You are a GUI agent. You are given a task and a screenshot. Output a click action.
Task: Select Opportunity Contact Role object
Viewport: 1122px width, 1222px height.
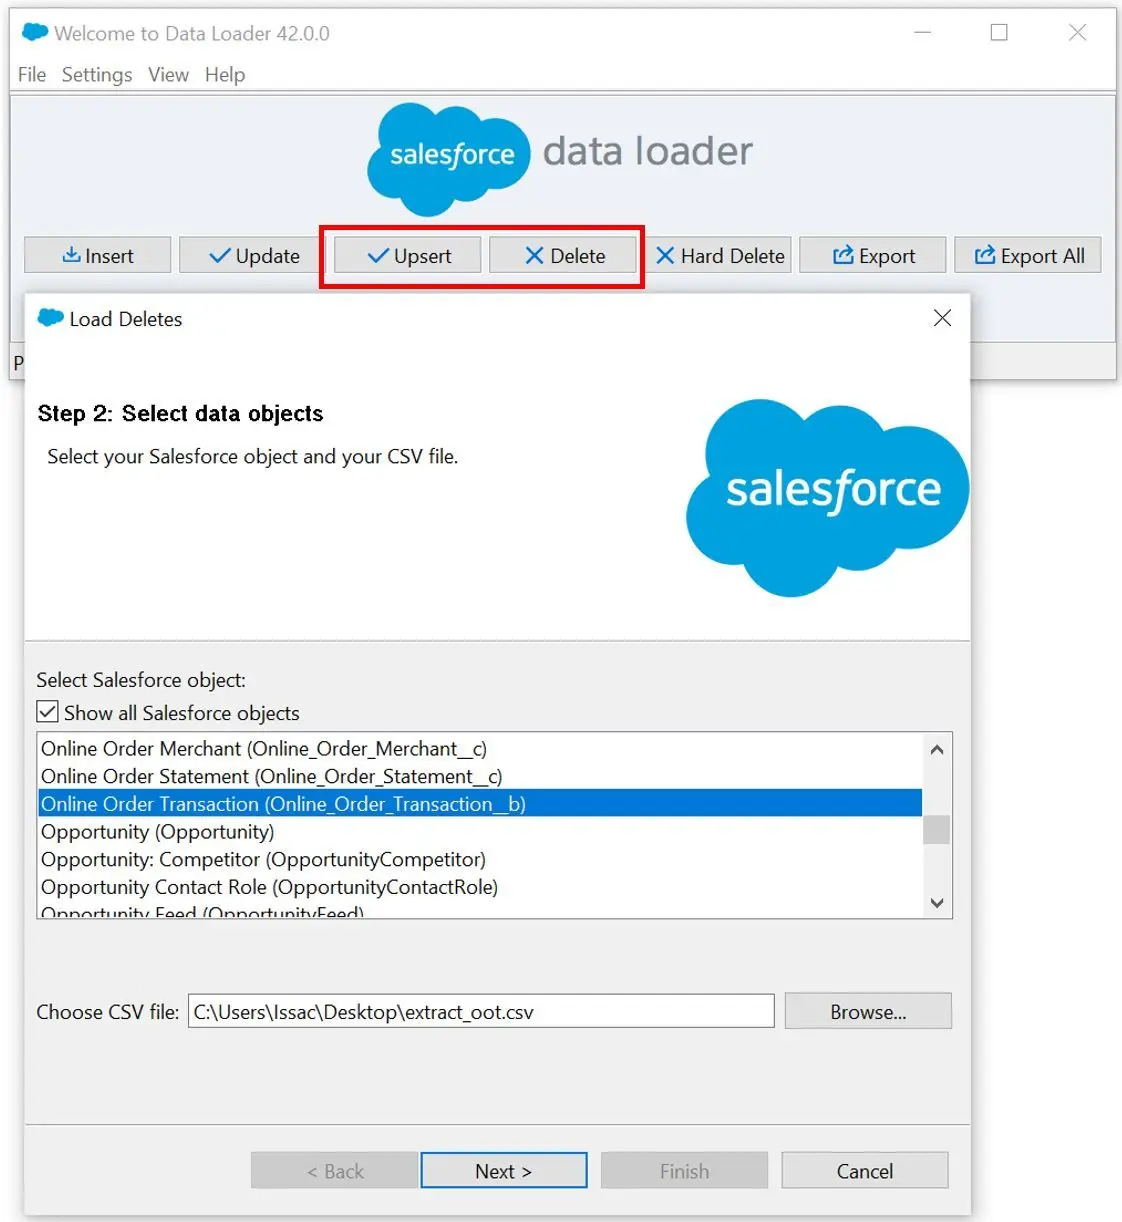click(x=480, y=887)
